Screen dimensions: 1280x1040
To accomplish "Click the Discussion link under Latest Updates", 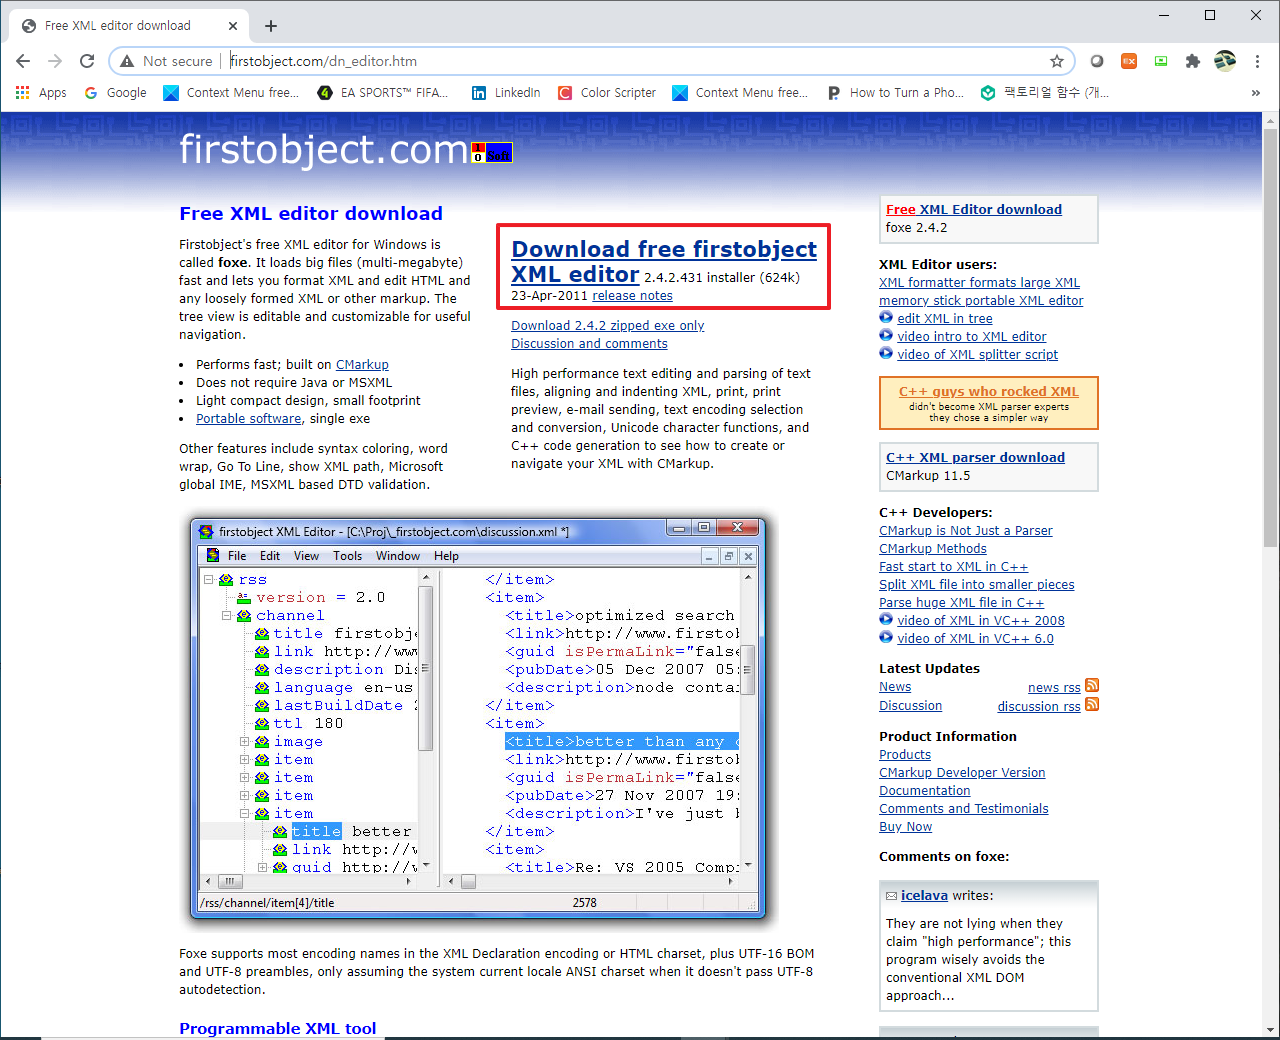I will tap(910, 706).
